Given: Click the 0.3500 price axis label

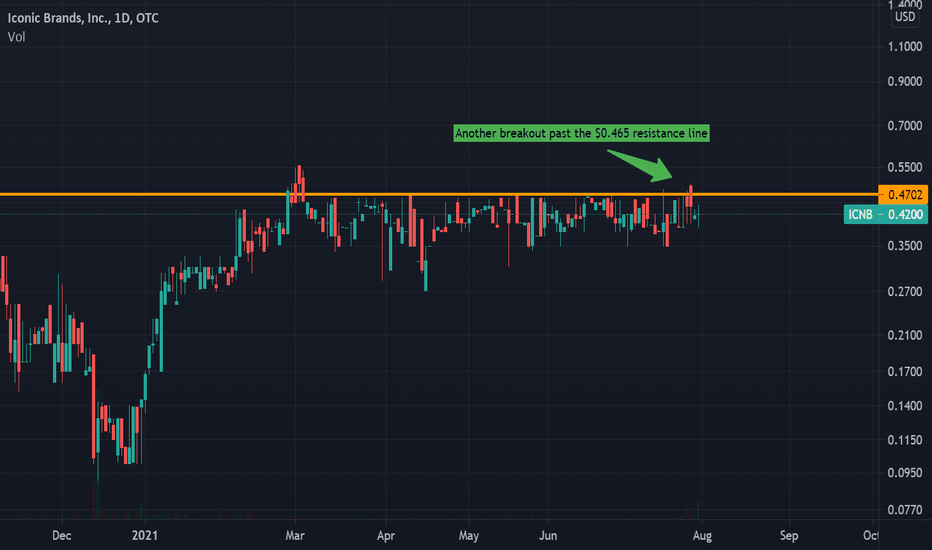Looking at the screenshot, I should click(x=905, y=246).
